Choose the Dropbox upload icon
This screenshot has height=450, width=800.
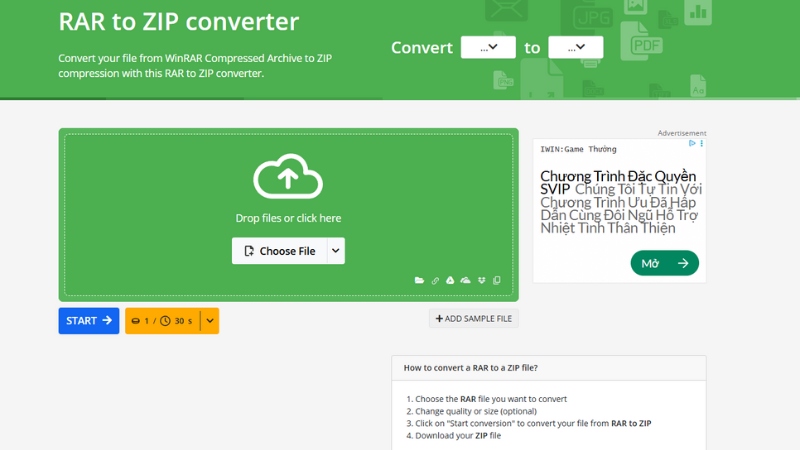click(481, 281)
